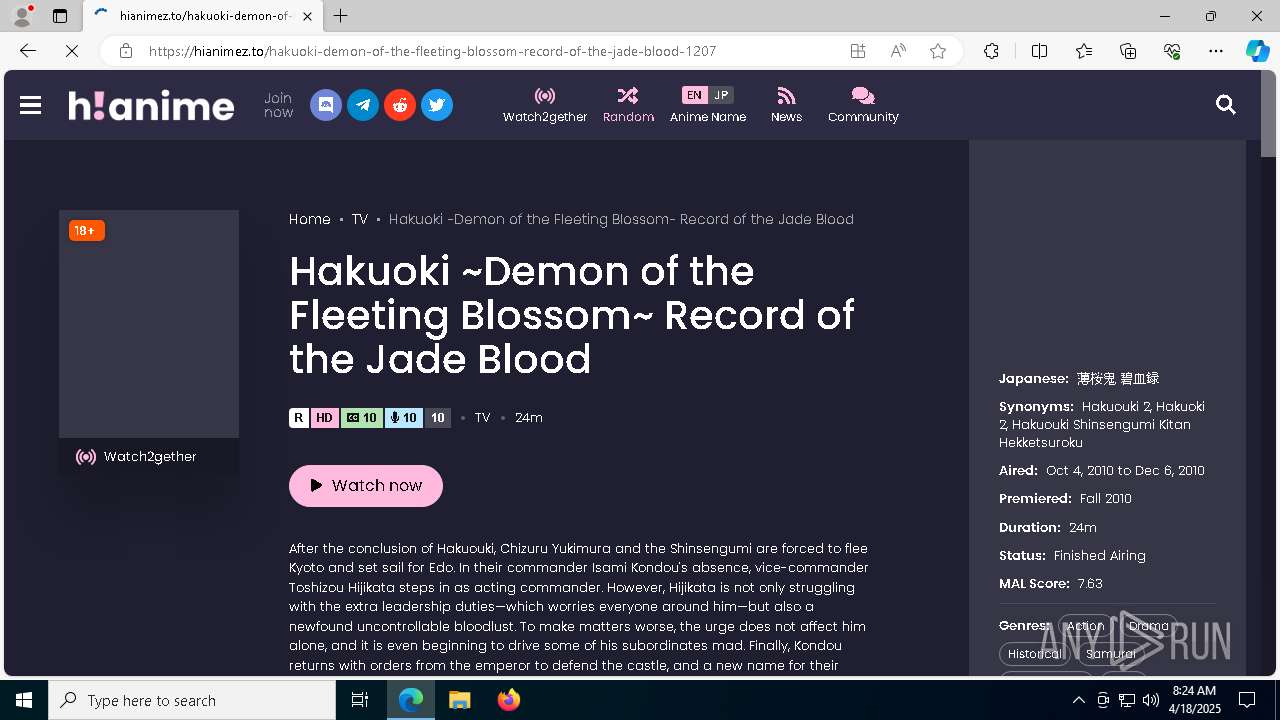Screen dimensions: 1280x720
Task: Click the subtitle count CC badge
Action: [x=361, y=418]
